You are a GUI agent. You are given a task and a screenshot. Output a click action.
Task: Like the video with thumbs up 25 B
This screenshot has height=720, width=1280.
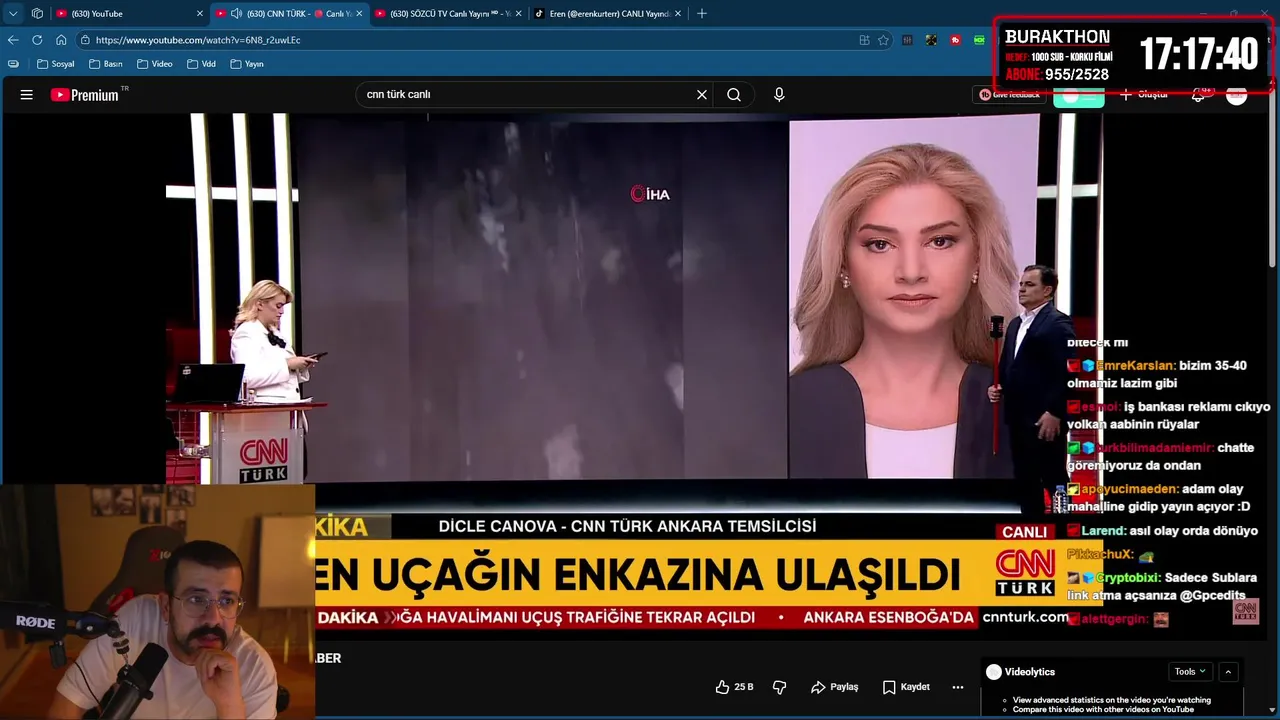pyautogui.click(x=734, y=687)
